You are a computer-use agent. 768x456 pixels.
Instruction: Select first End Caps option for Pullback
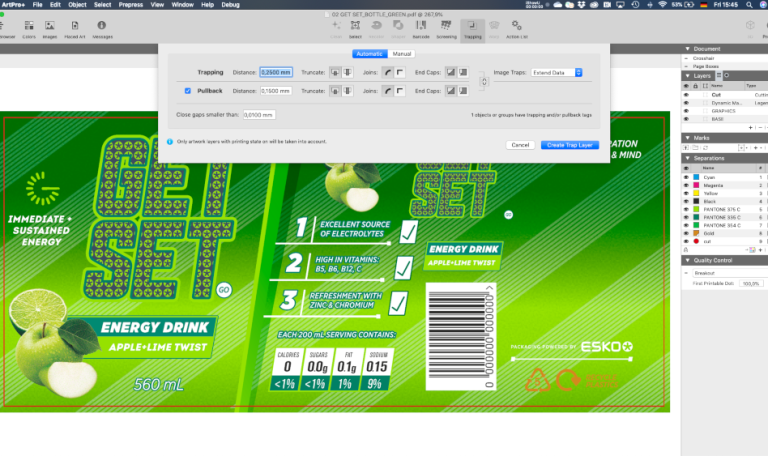coord(451,91)
